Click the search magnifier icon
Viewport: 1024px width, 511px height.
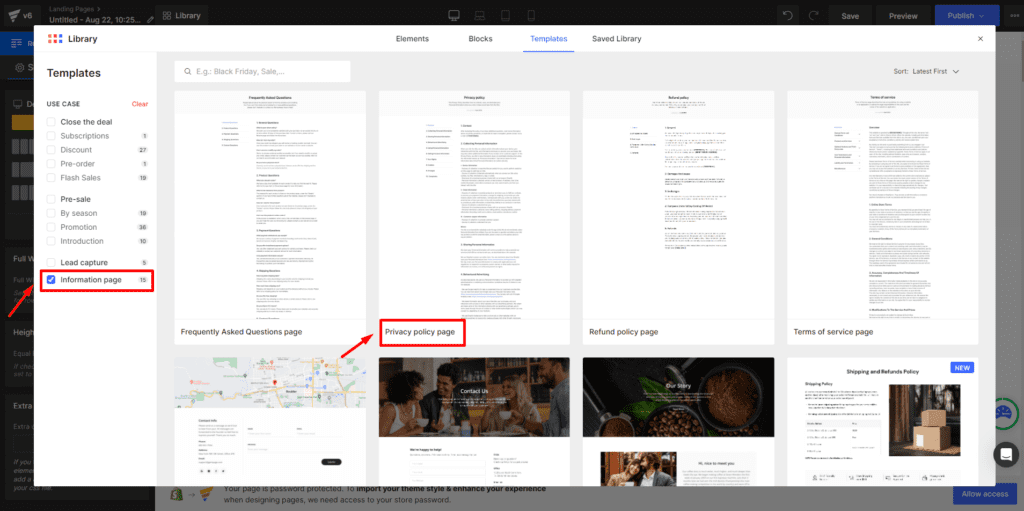click(187, 72)
